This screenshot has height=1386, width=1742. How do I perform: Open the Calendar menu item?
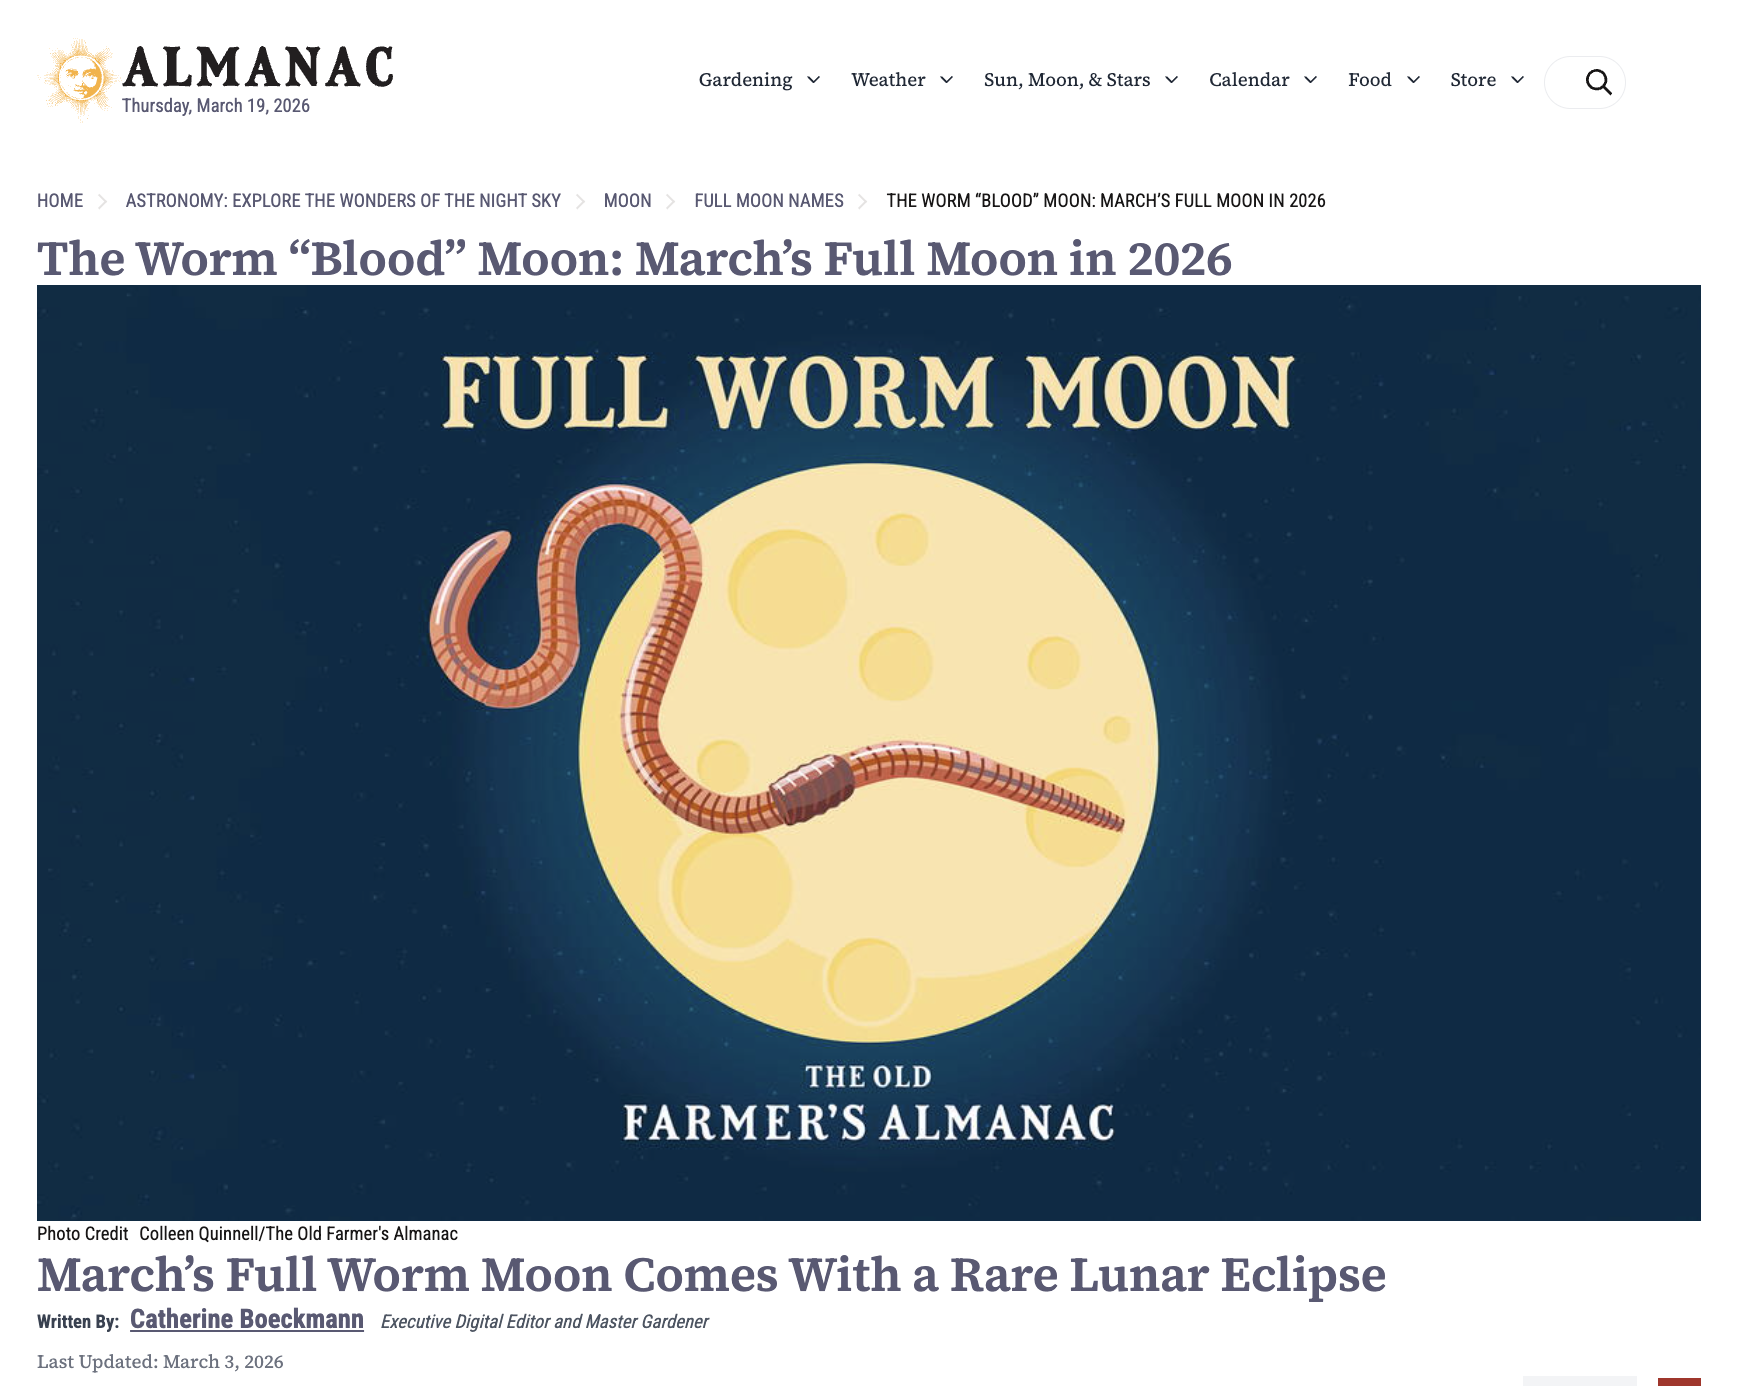tap(1249, 80)
